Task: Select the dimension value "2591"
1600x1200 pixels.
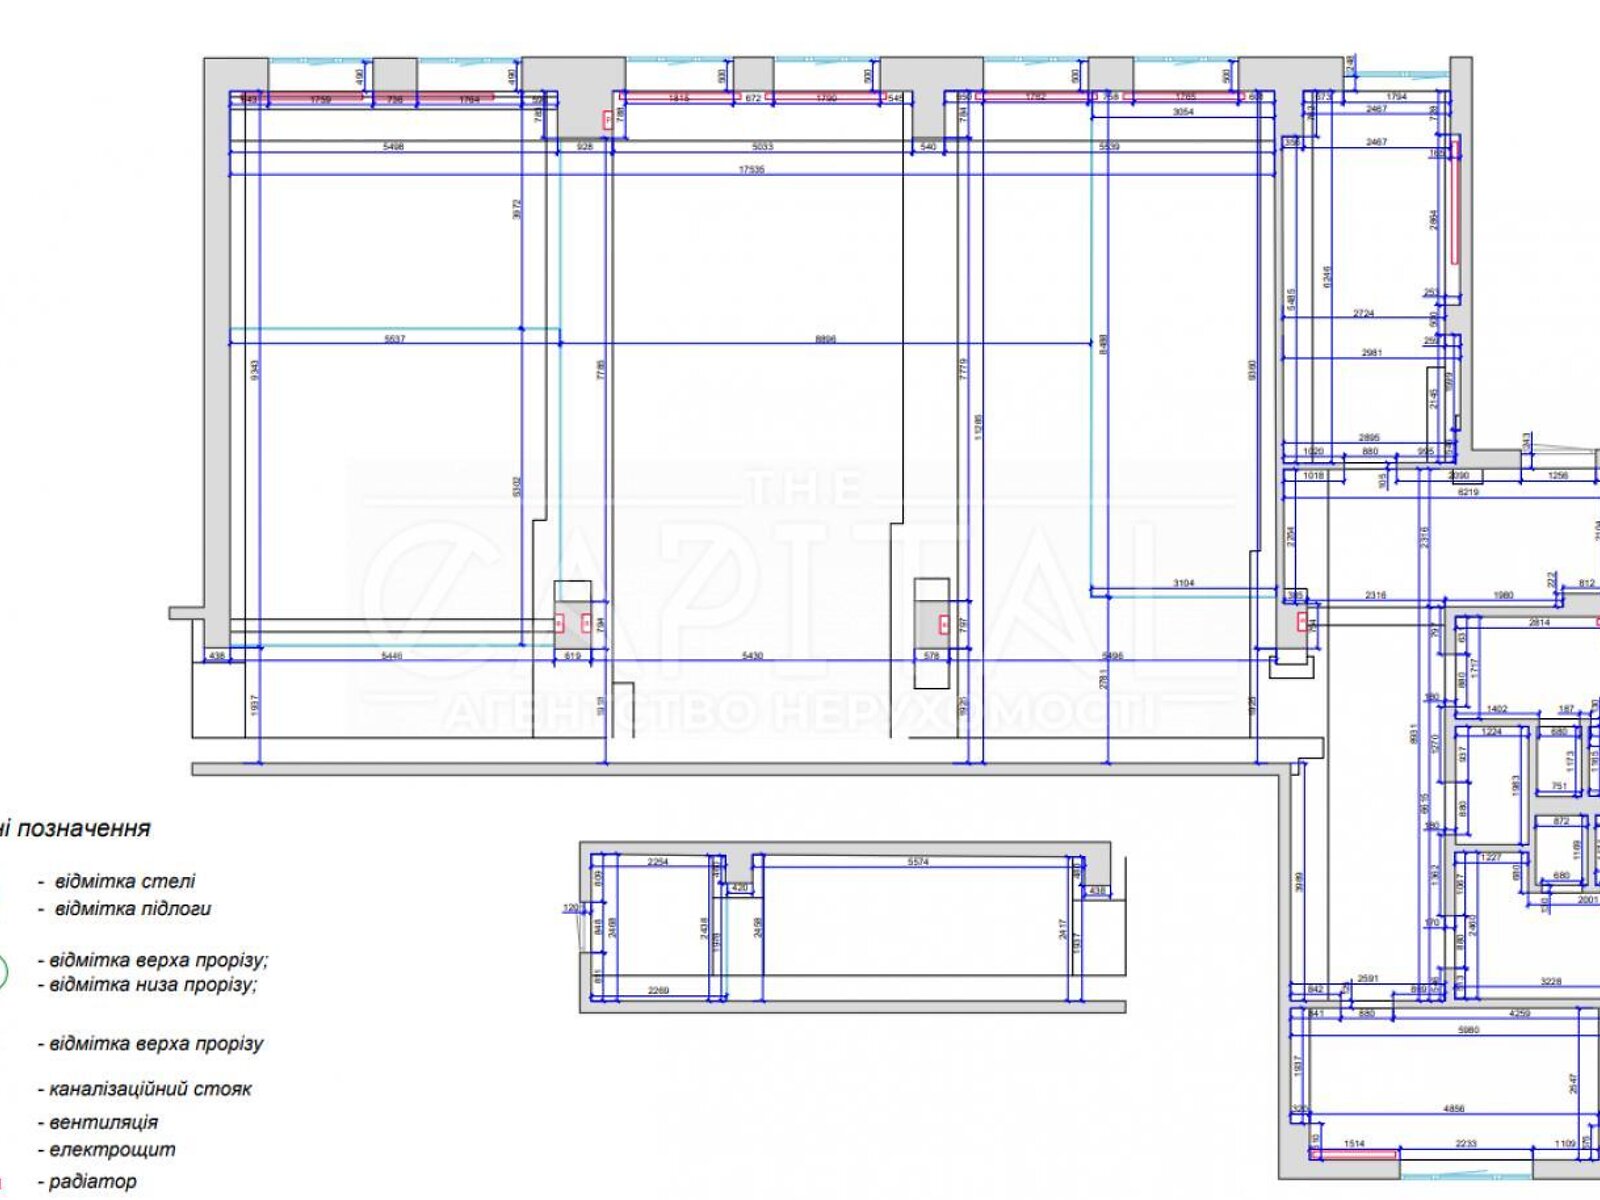Action: pyautogui.click(x=1368, y=980)
